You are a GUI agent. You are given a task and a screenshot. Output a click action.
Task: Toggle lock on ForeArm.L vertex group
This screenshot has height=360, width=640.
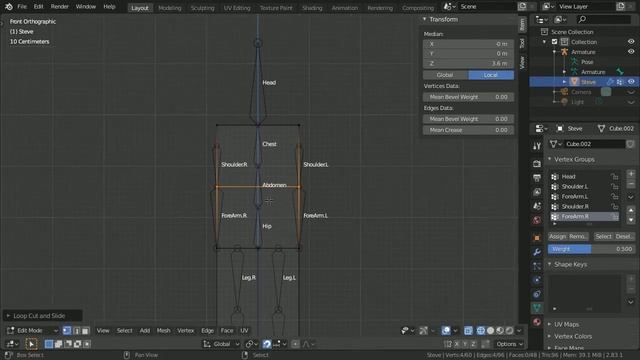point(614,196)
